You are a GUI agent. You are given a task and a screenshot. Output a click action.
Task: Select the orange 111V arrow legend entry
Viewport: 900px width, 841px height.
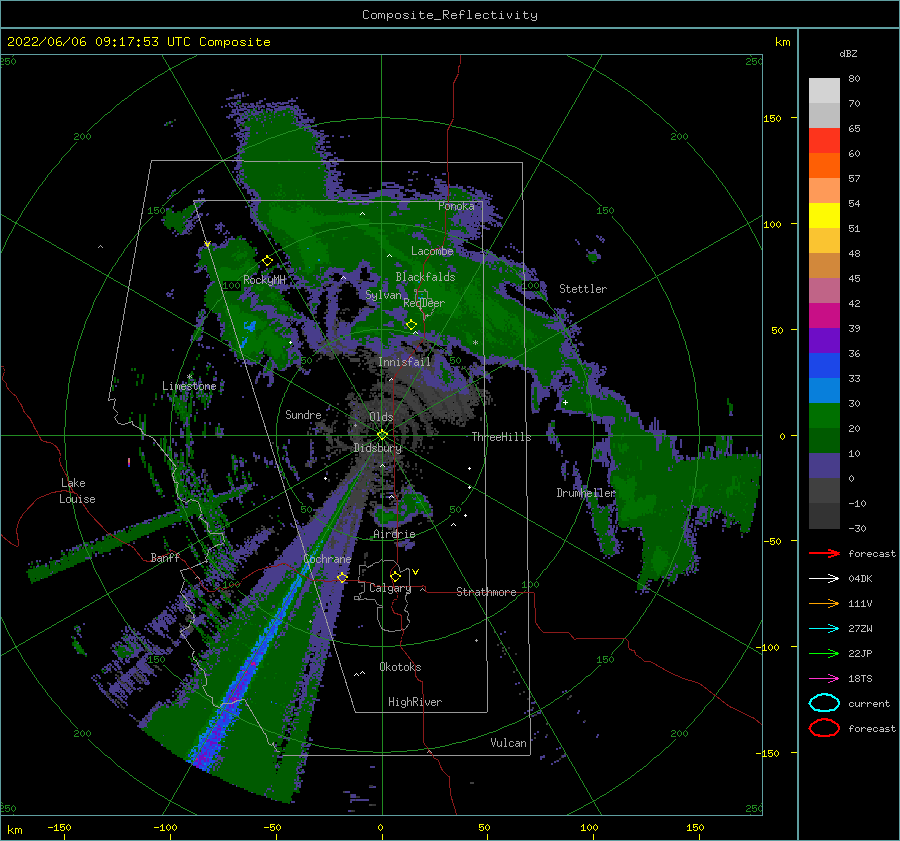pos(824,603)
